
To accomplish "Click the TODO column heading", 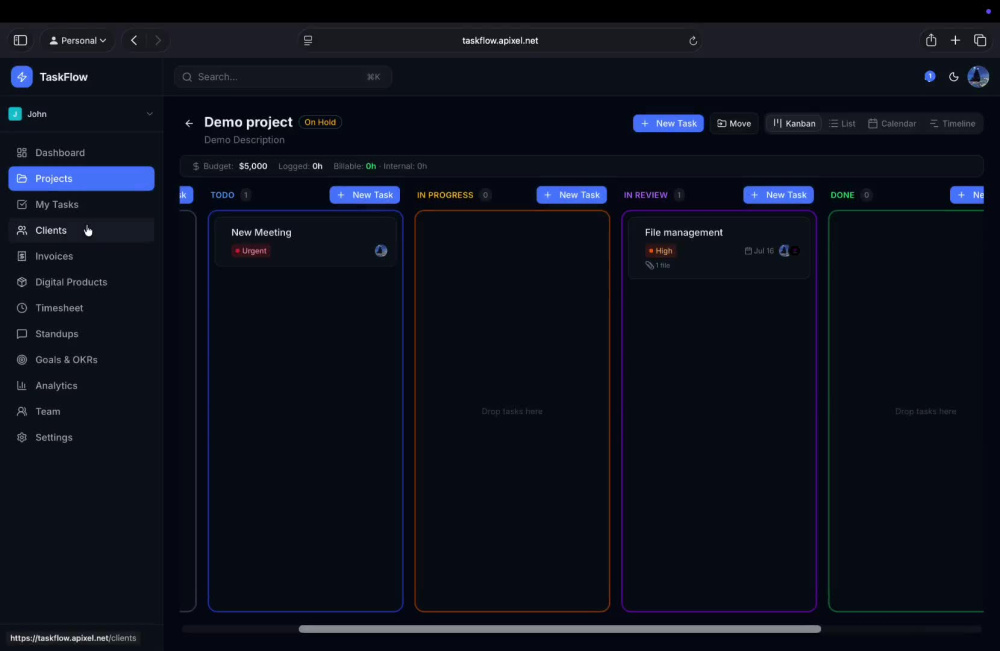I will (x=223, y=195).
